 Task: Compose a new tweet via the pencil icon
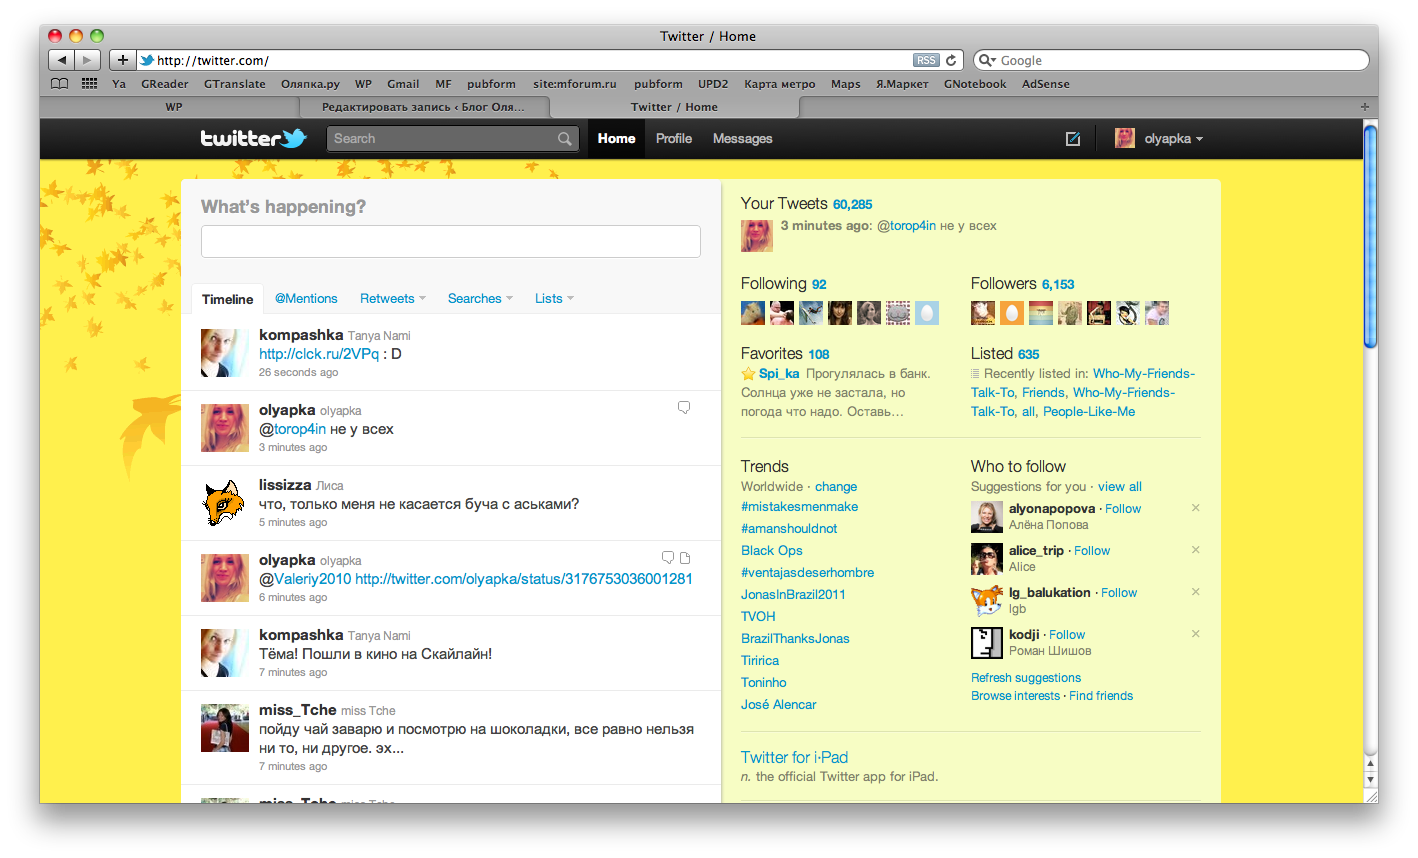(1073, 139)
